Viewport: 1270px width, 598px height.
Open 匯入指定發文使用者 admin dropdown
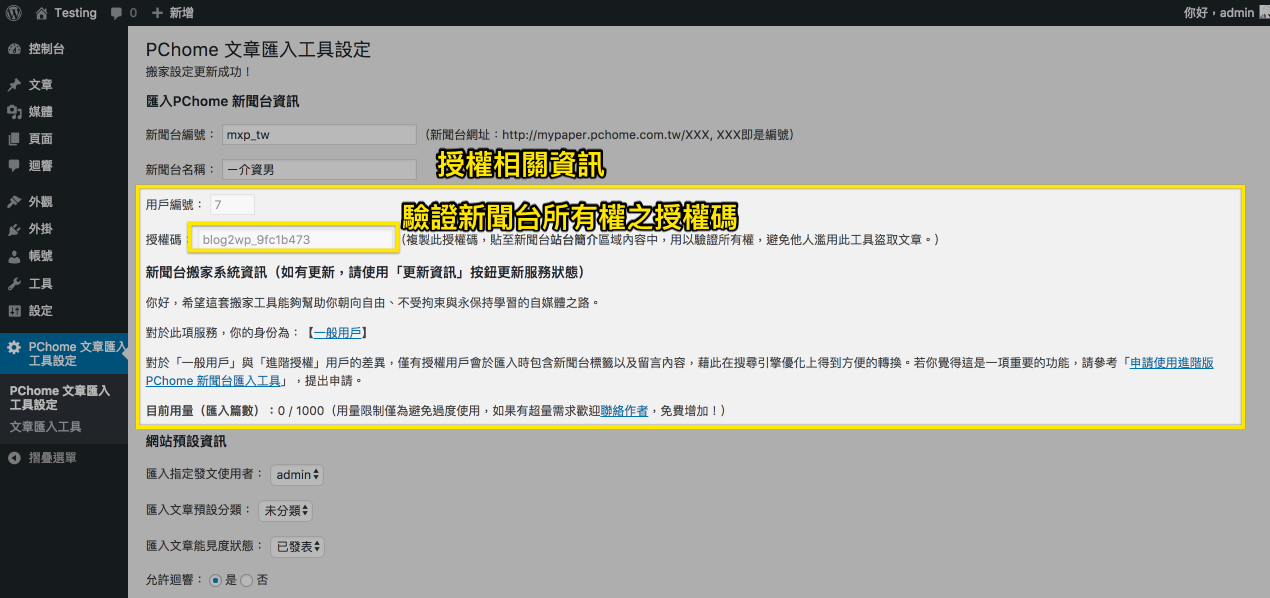pos(297,474)
